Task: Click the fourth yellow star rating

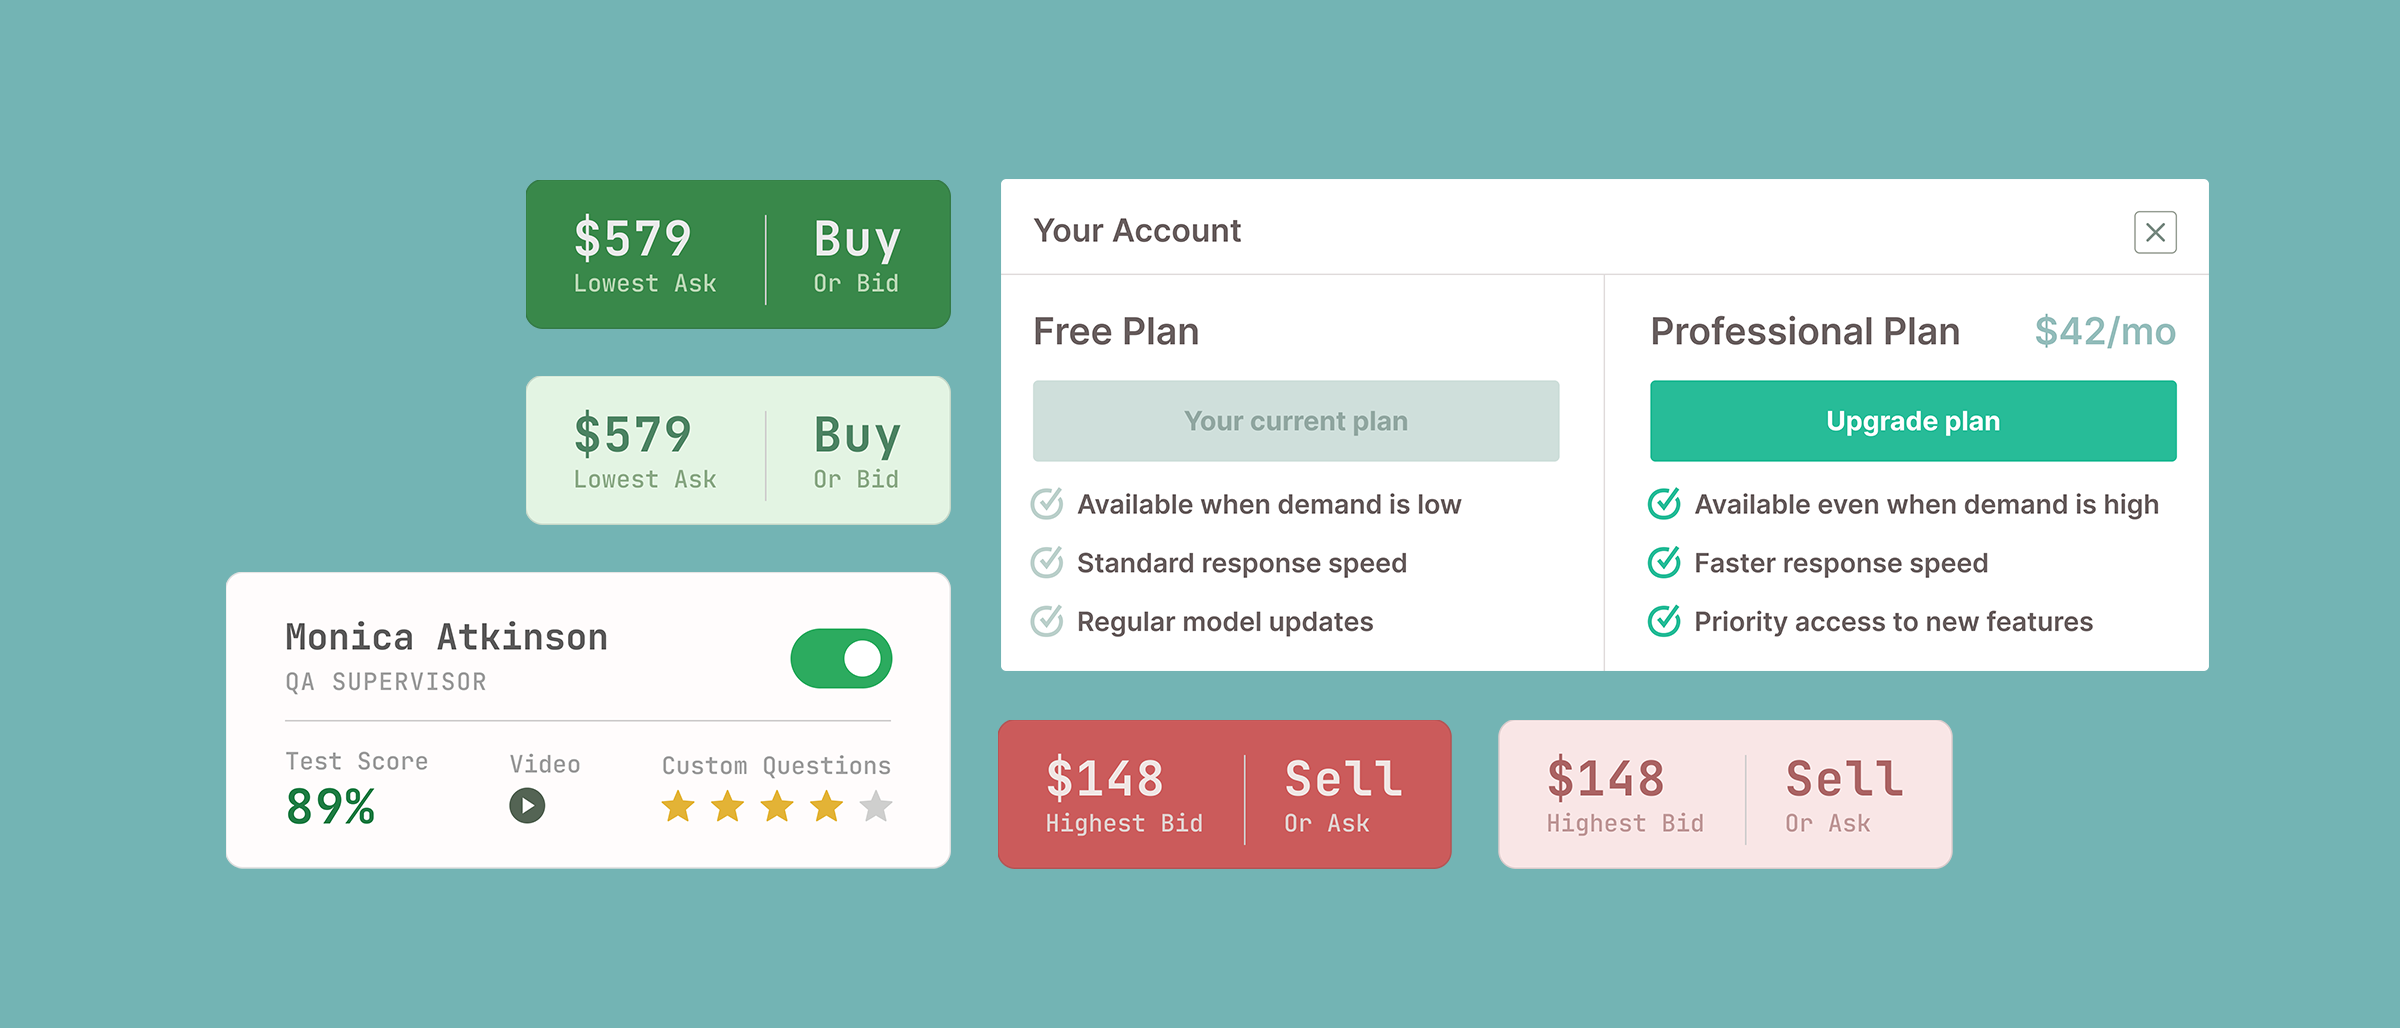Action: pyautogui.click(x=826, y=805)
